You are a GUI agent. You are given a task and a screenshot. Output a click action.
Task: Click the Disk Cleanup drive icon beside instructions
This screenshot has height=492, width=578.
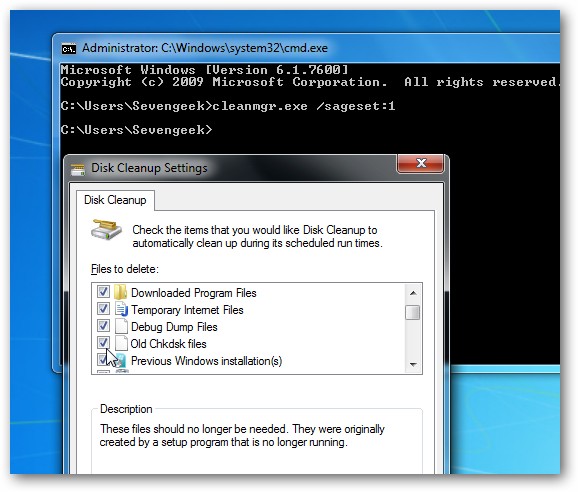click(x=106, y=230)
